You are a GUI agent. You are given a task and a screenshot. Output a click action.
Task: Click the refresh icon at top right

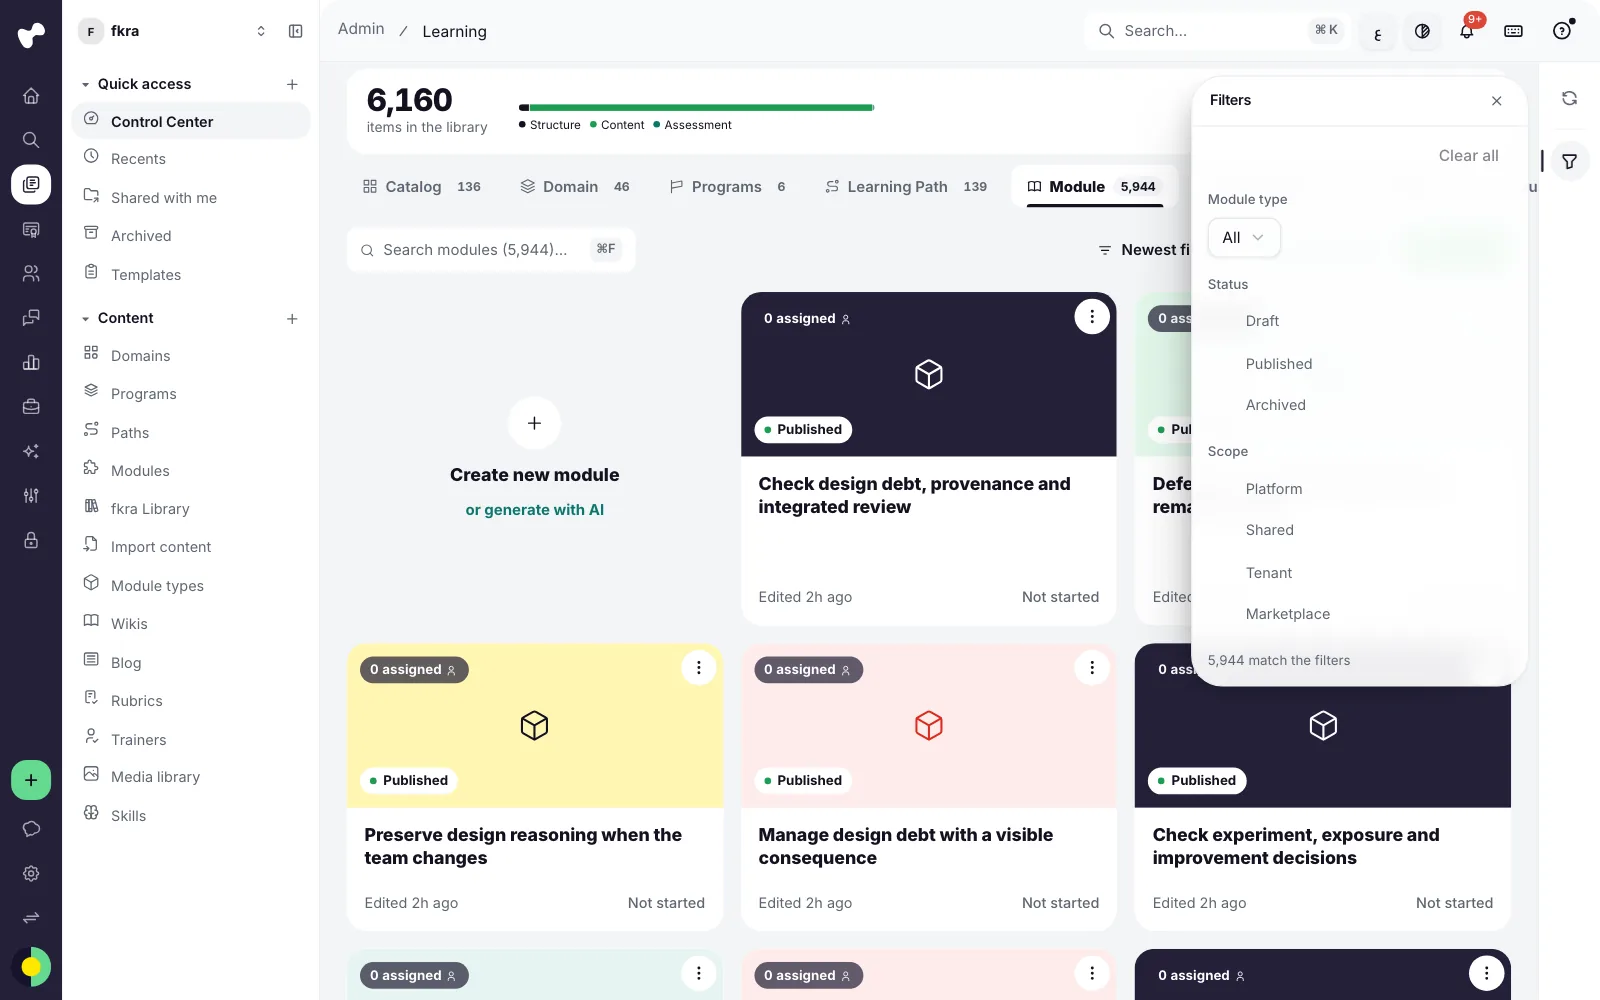[x=1569, y=98]
